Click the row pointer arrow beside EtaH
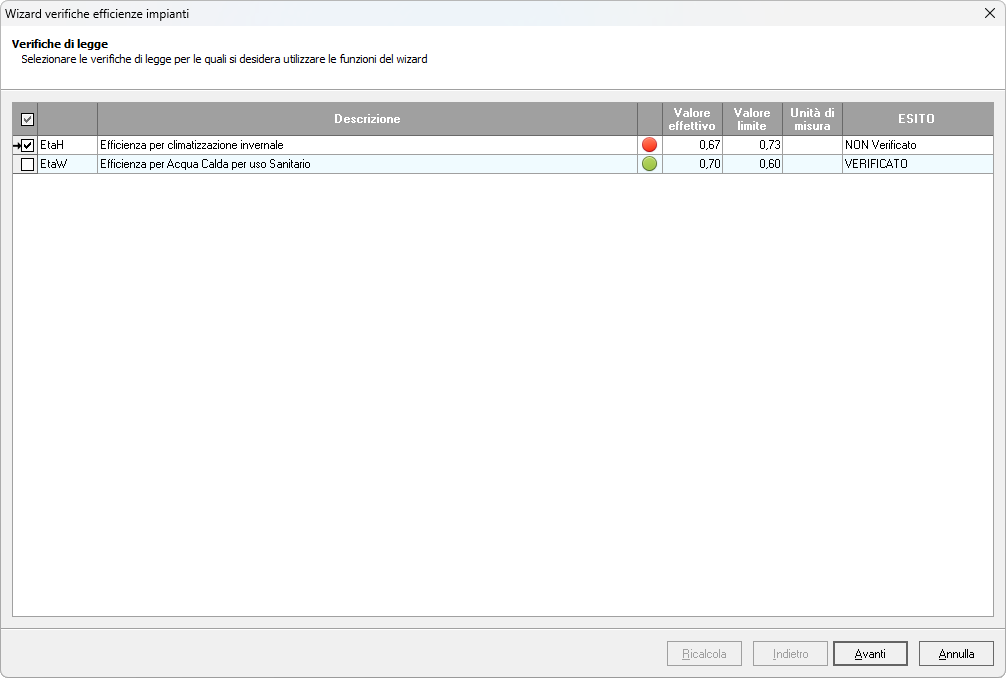Image resolution: width=1006 pixels, height=678 pixels. coord(16,146)
